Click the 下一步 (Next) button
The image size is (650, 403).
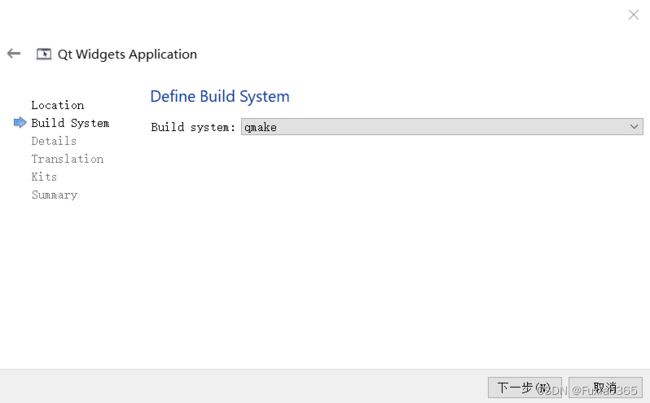point(524,388)
